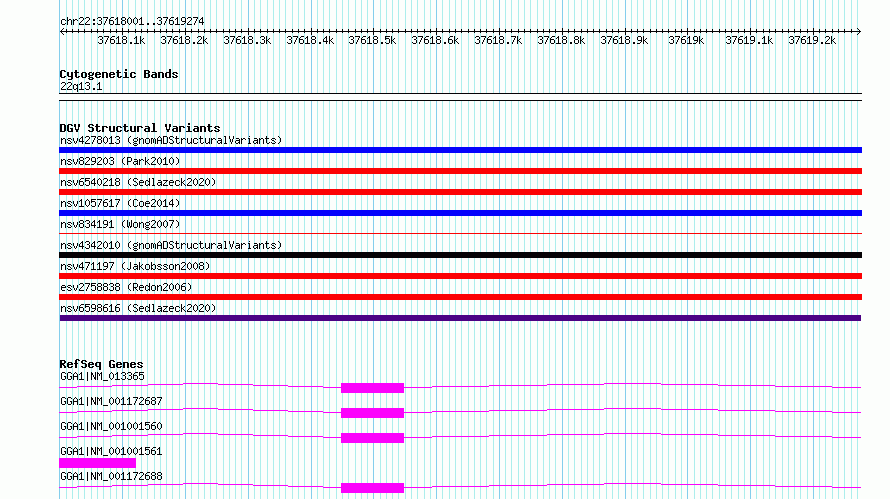The height and width of the screenshot is (499, 890).
Task: Open transcript GGA1|NM_001172687 label
Action: (111, 401)
